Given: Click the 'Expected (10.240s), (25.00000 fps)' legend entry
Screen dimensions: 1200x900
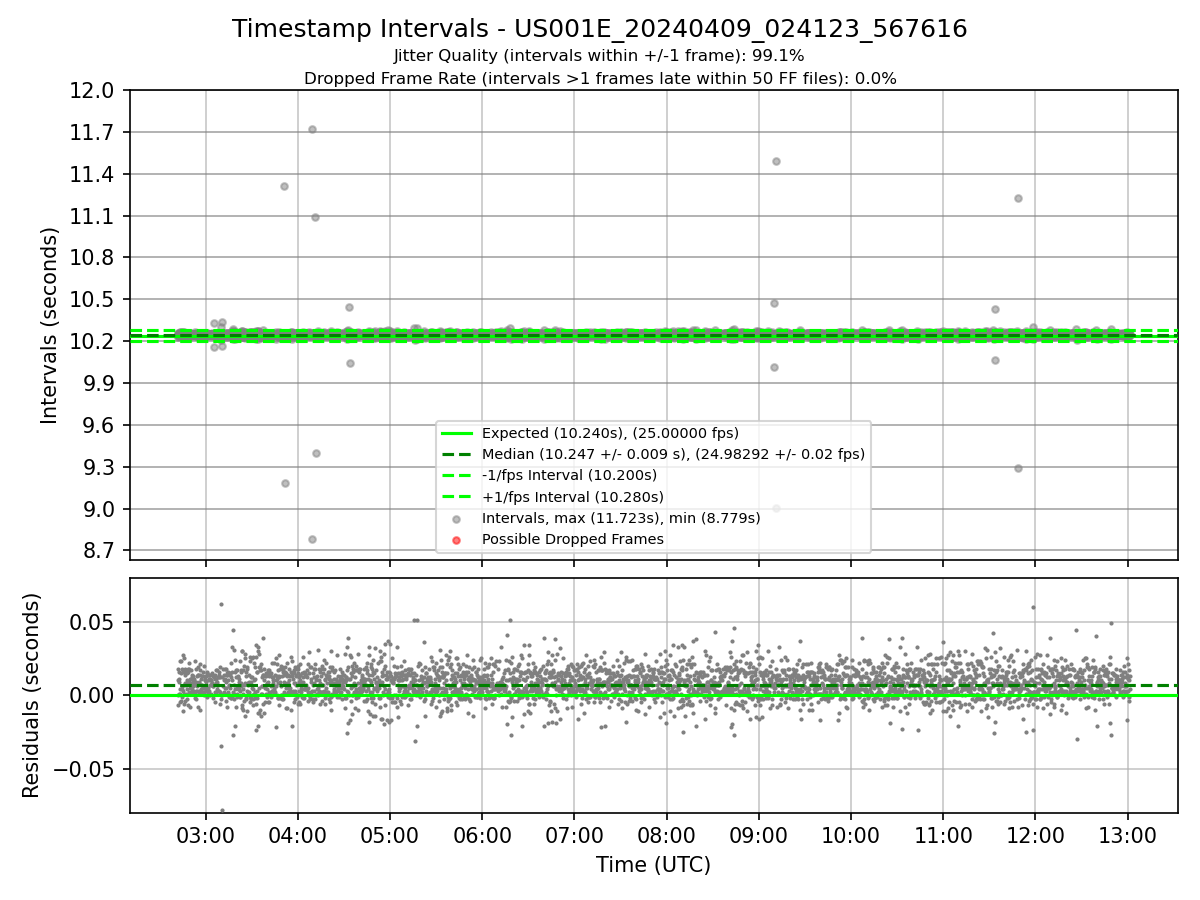Looking at the screenshot, I should [610, 433].
